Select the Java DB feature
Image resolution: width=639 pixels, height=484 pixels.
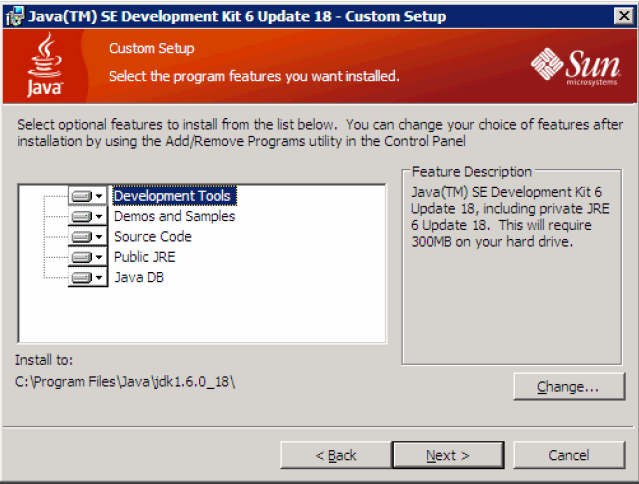tap(139, 277)
